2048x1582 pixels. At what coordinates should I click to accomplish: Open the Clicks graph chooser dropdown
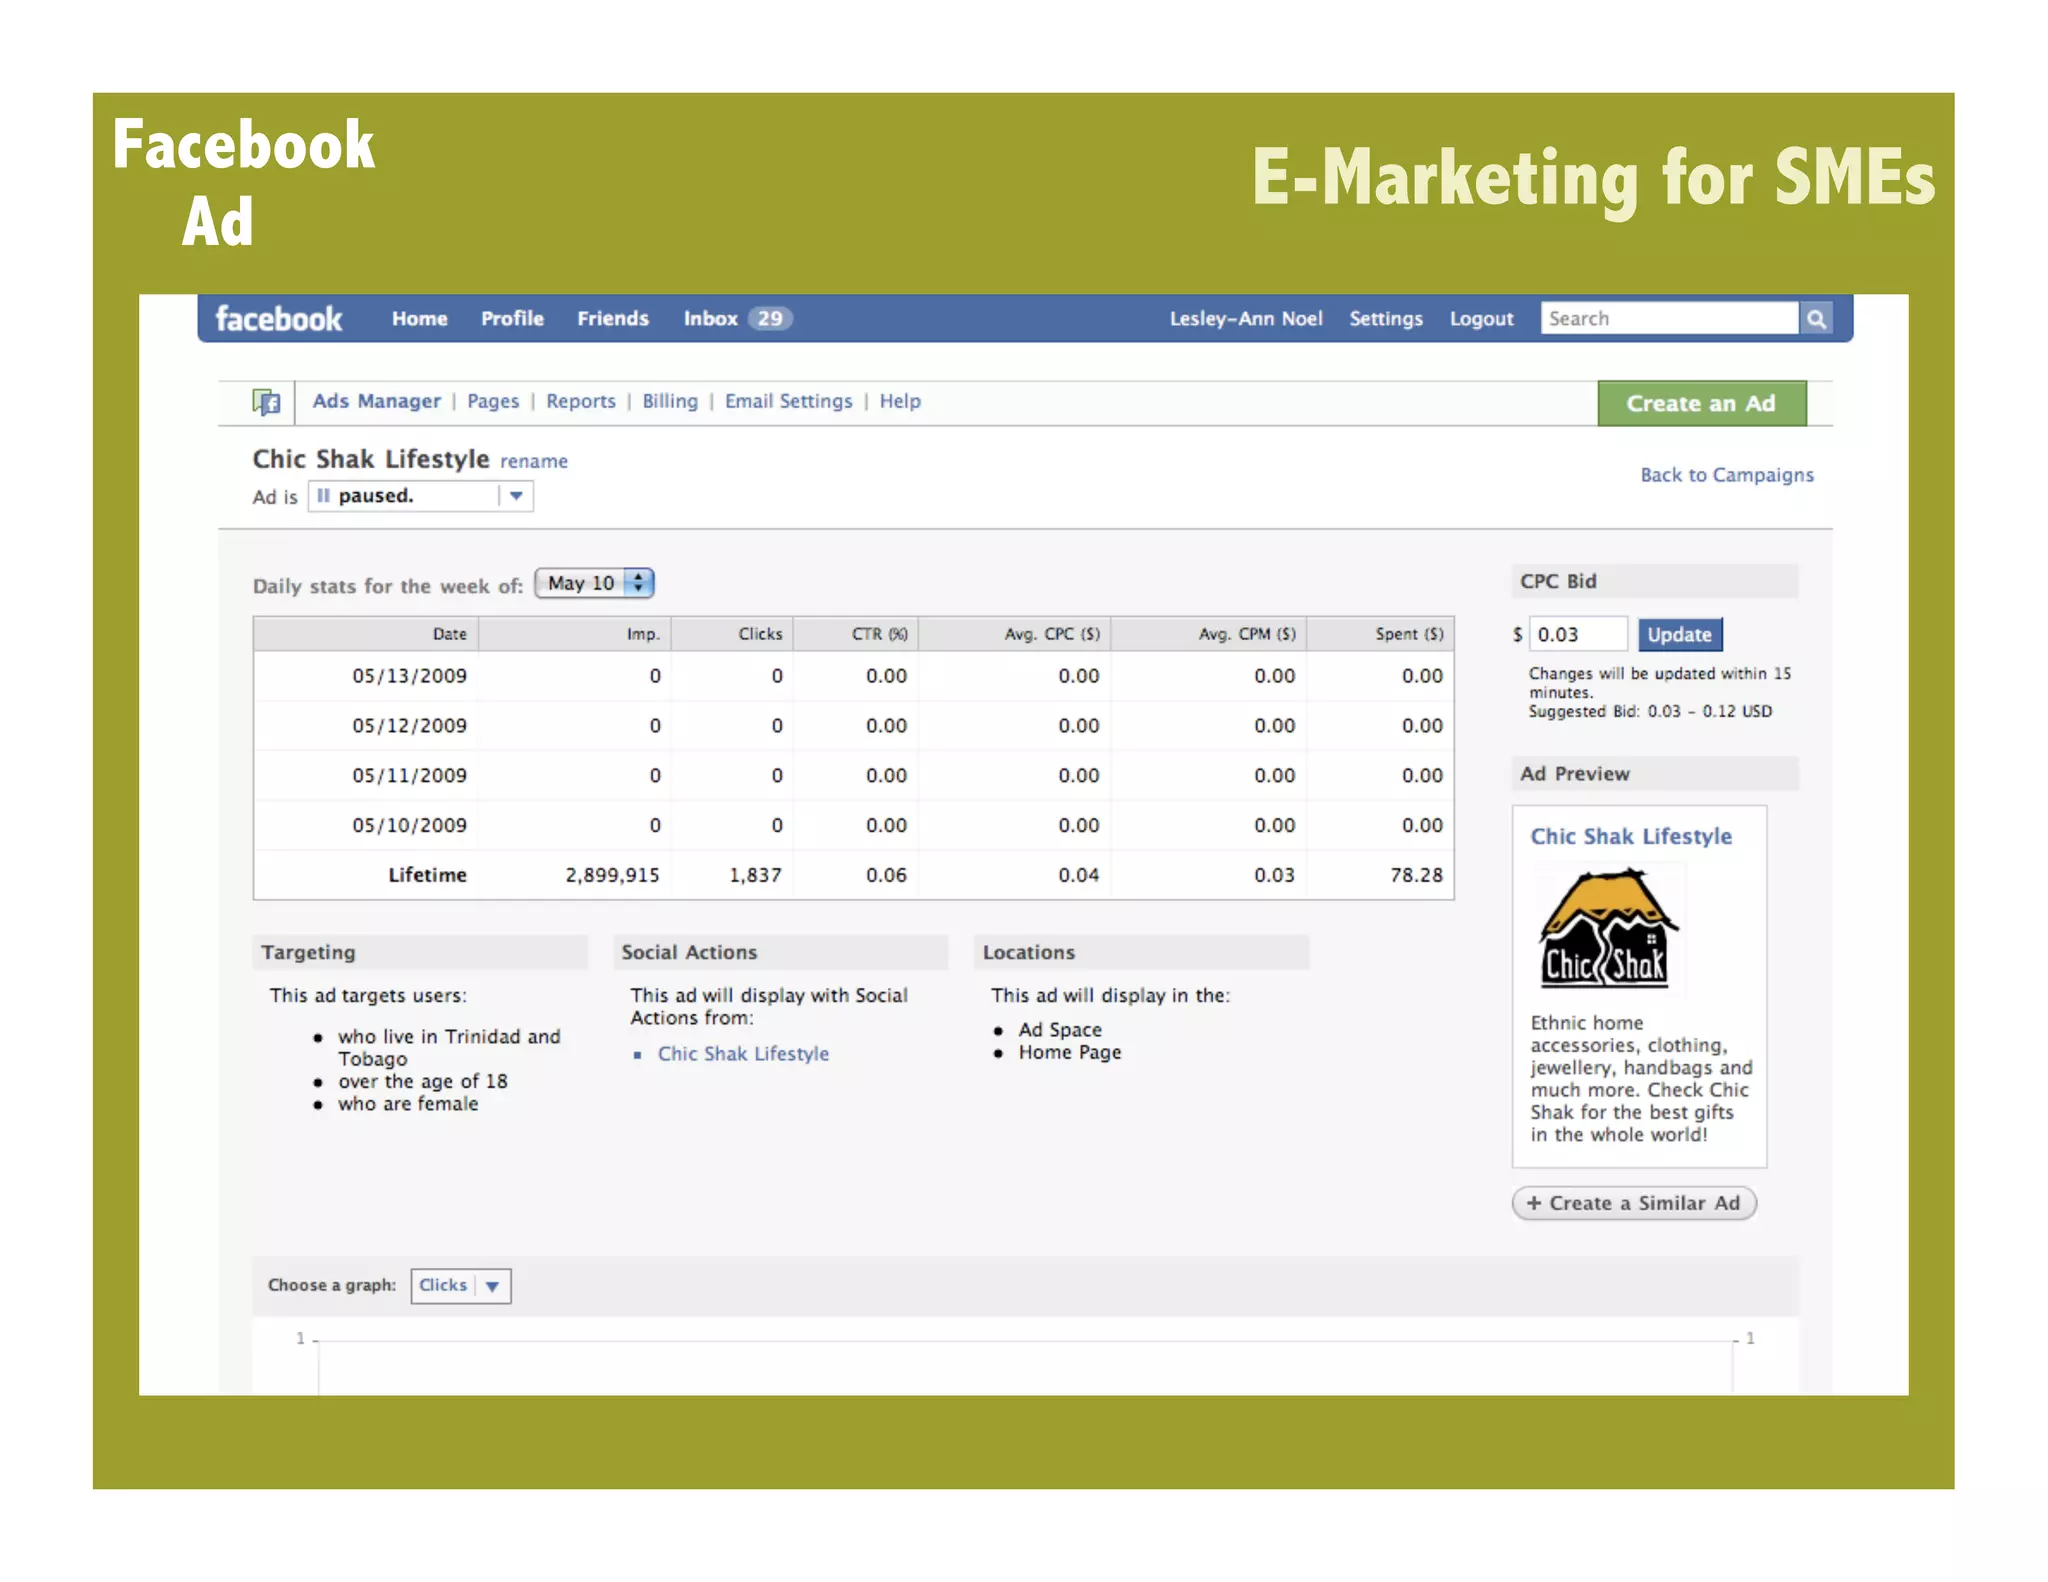point(460,1286)
